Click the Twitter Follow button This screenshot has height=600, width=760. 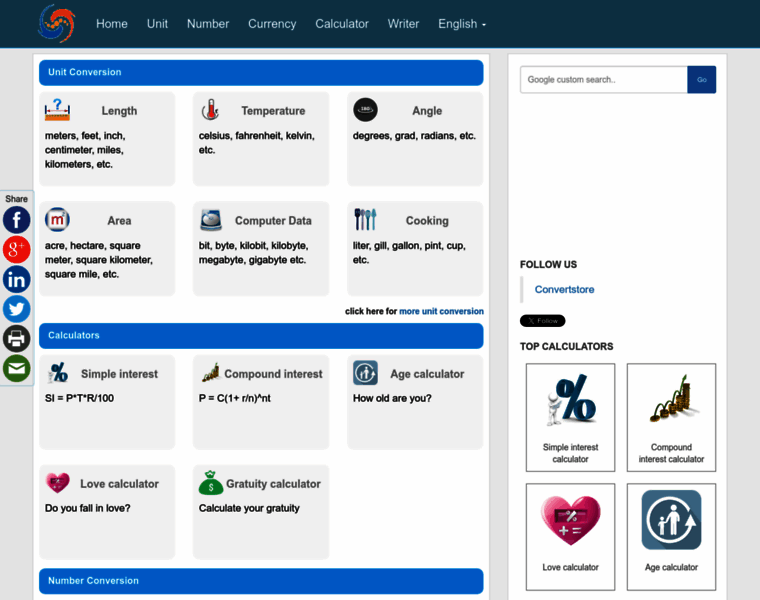click(x=542, y=321)
